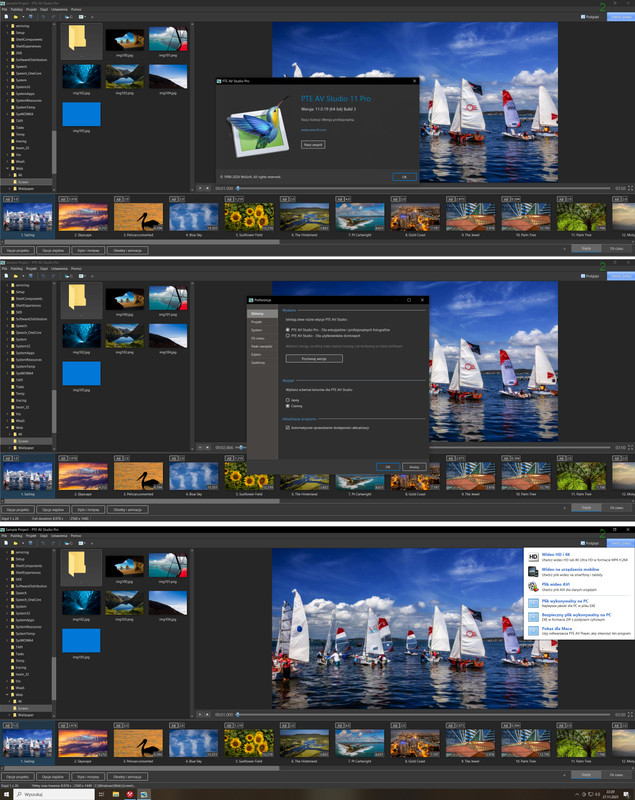Viewport: 635px width, 800px height.
Task: Expand the Setup folder in tree behind About dialog
Action: click(7, 33)
